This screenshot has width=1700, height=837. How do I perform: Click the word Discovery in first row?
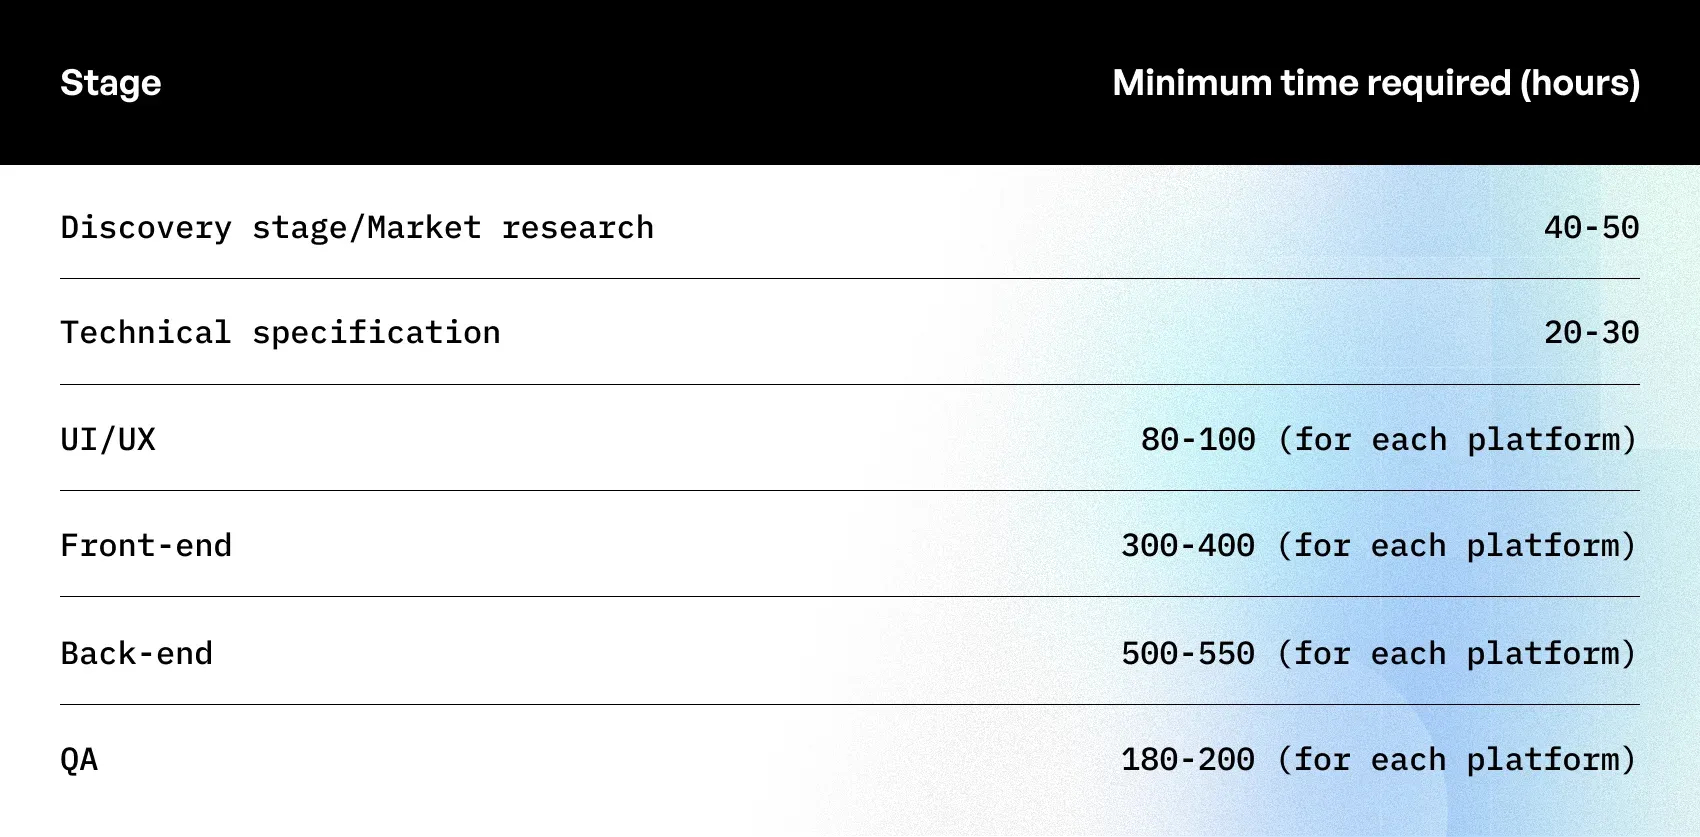click(x=146, y=228)
